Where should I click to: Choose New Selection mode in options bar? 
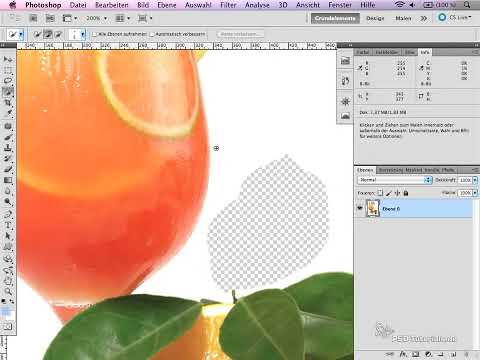(37, 34)
